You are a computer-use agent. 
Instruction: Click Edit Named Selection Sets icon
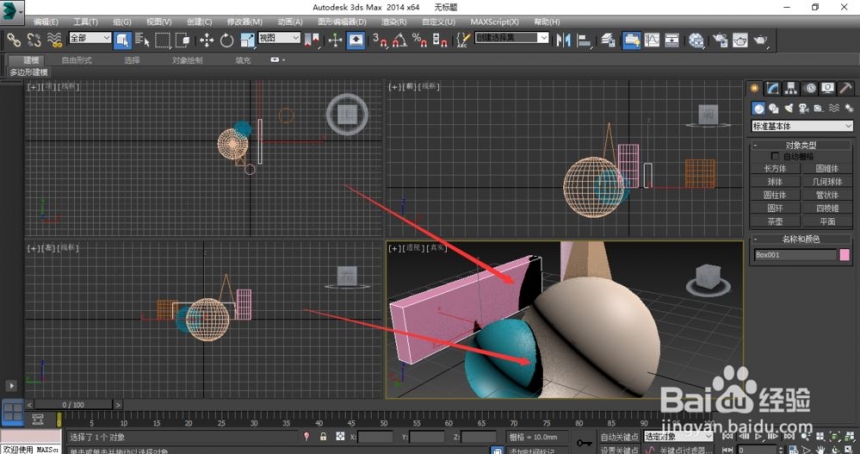[463, 40]
